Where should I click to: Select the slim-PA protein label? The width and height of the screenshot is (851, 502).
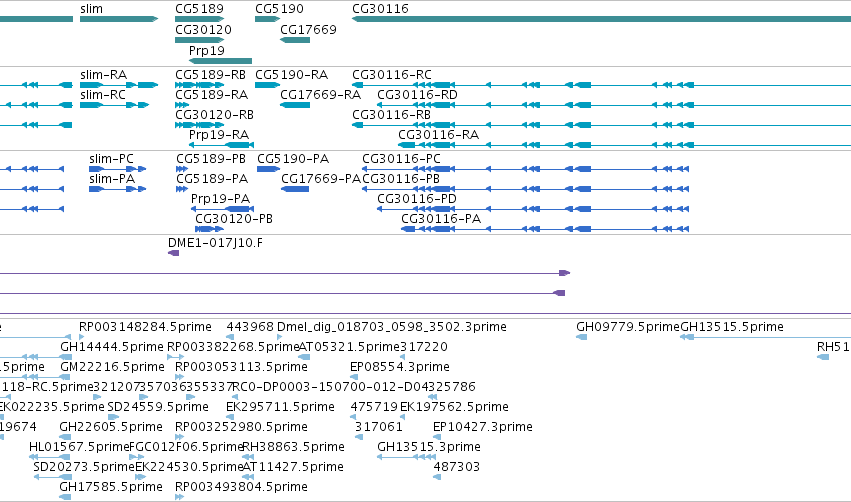112,179
